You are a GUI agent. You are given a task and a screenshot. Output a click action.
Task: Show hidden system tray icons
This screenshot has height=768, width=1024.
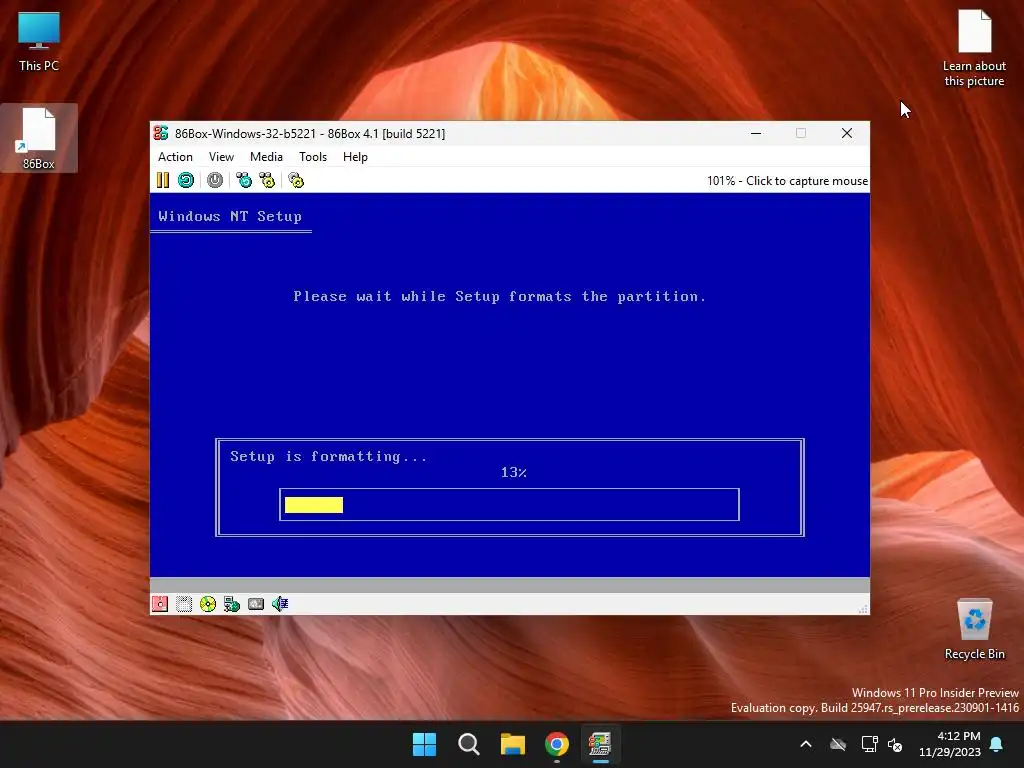click(806, 744)
